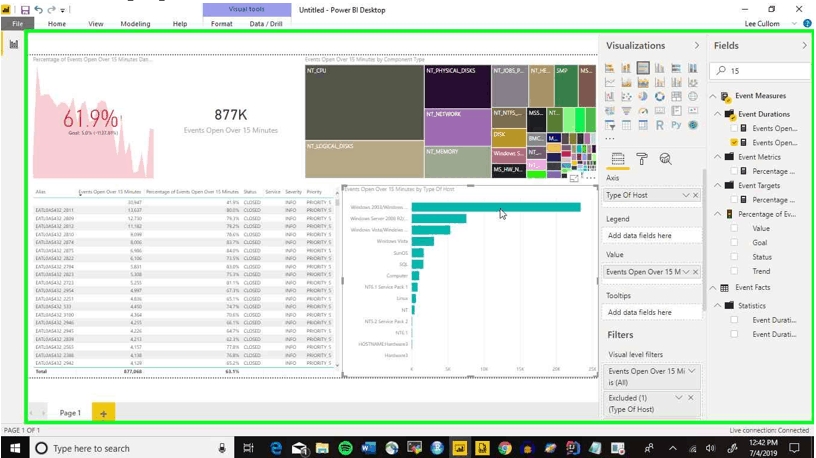Image resolution: width=816 pixels, height=458 pixels.
Task: Check the Value field checkbox
Action: [734, 228]
